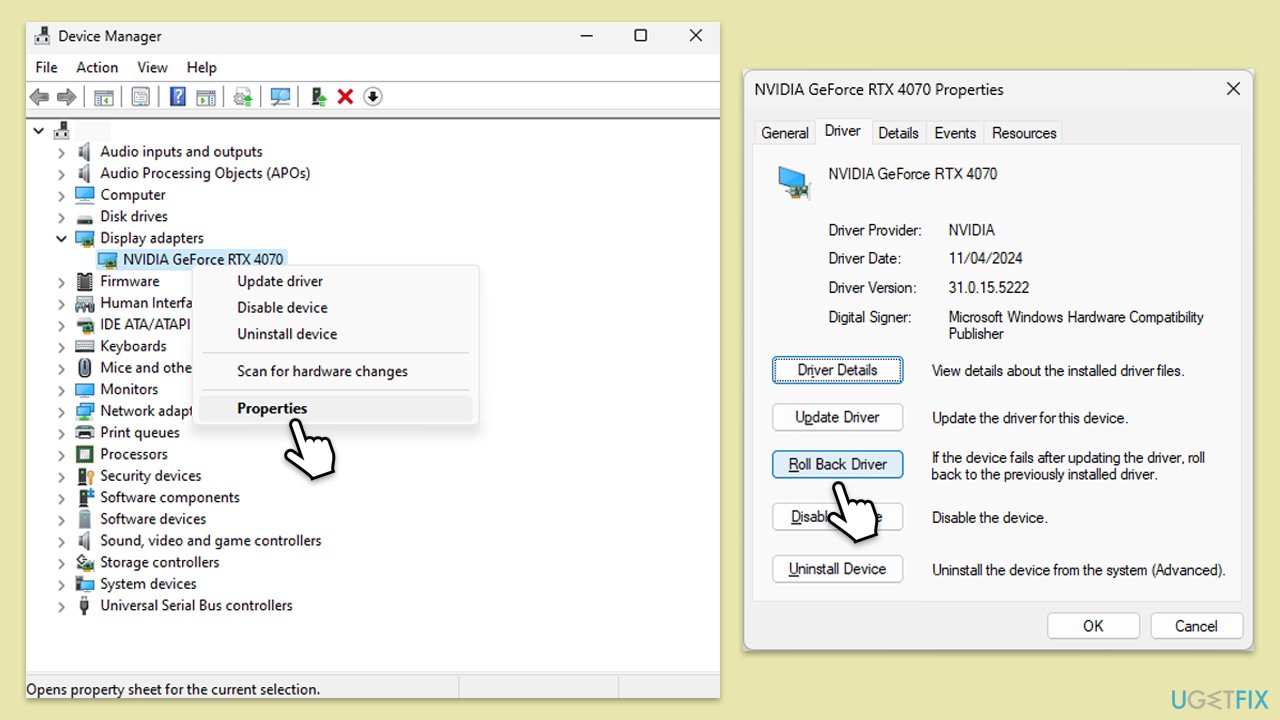The image size is (1280, 720).
Task: Switch to the Resources tab
Action: (1024, 133)
